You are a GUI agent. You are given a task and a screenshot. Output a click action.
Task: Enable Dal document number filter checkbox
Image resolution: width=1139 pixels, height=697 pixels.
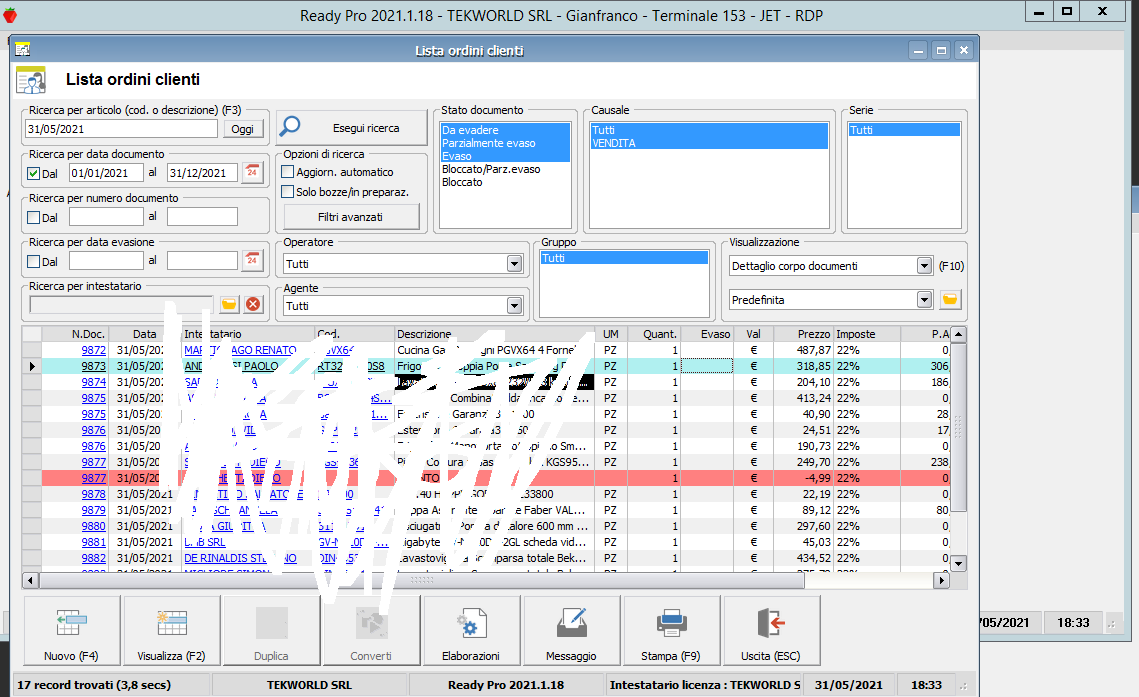pos(33,217)
